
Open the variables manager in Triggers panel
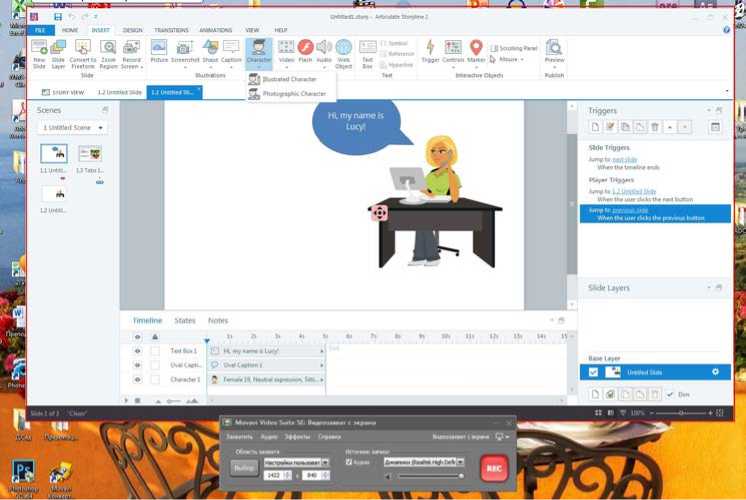(715, 127)
